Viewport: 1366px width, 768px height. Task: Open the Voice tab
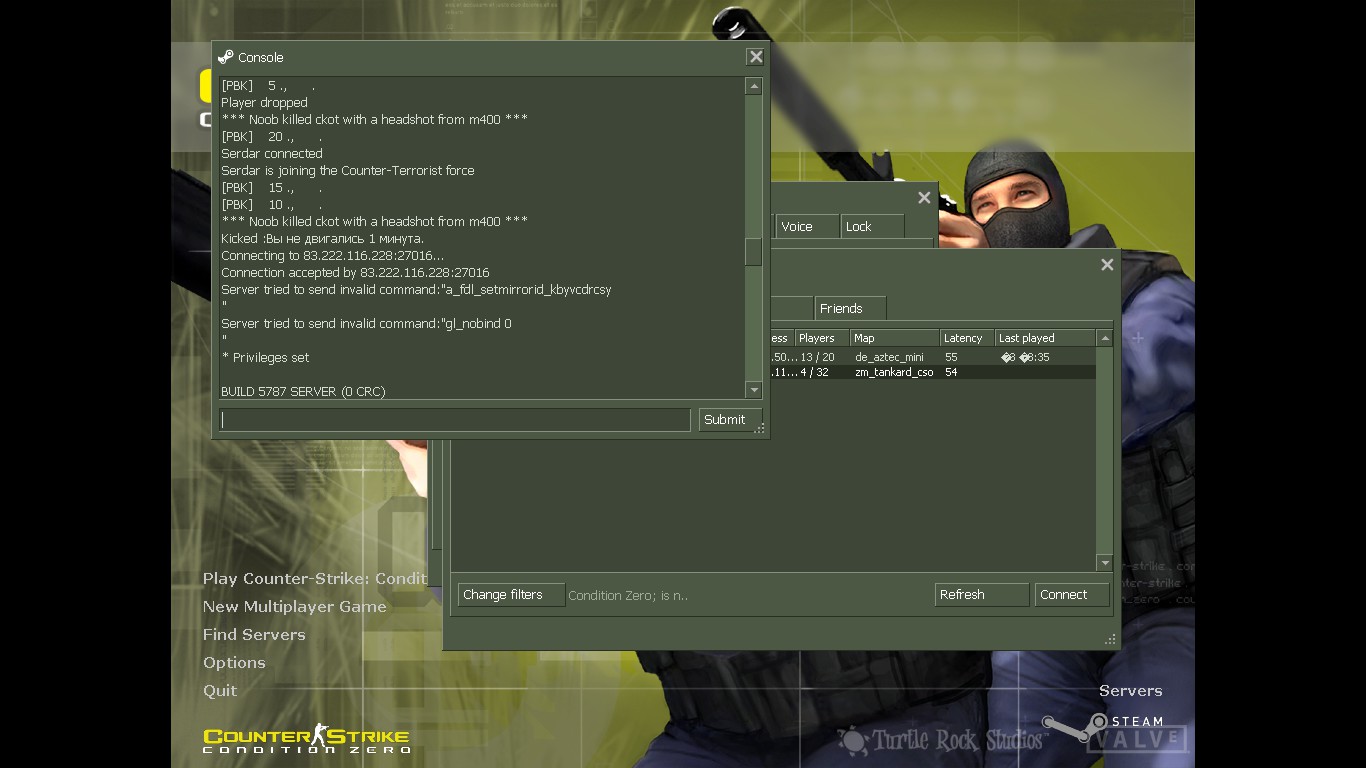click(807, 227)
